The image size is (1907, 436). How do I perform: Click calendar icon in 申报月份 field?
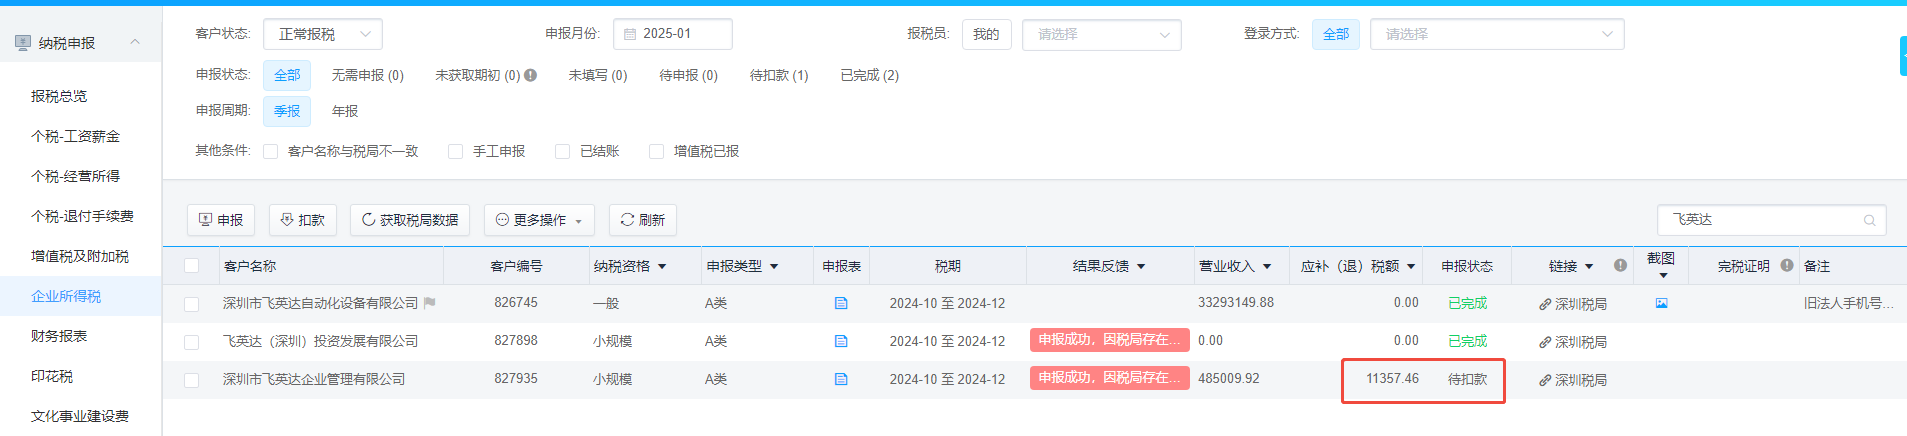630,34
